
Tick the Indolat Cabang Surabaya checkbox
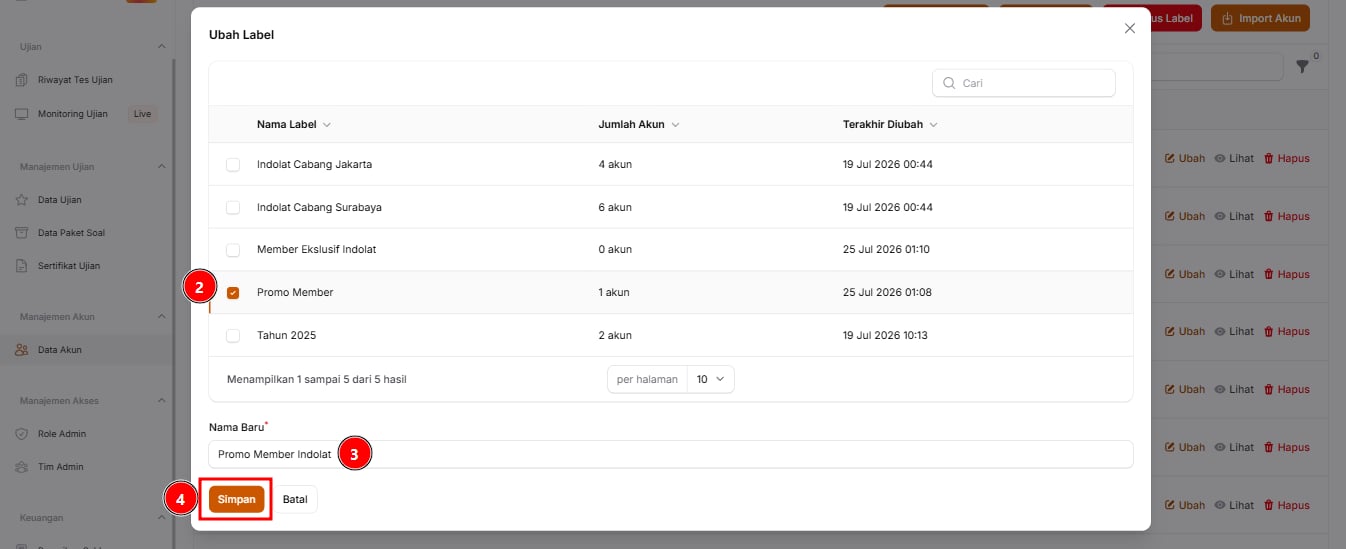coord(233,207)
